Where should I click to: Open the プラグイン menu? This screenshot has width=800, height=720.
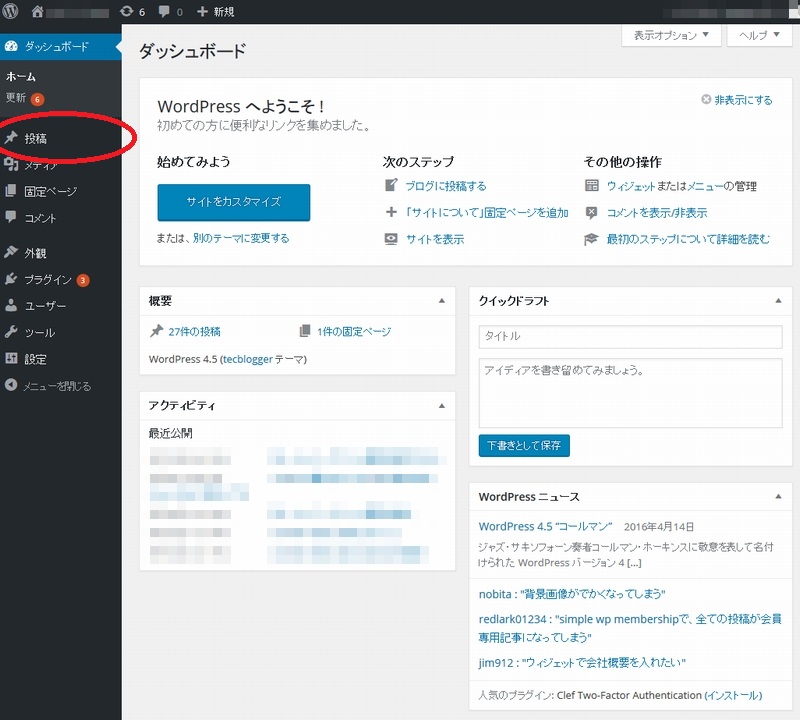61,280
